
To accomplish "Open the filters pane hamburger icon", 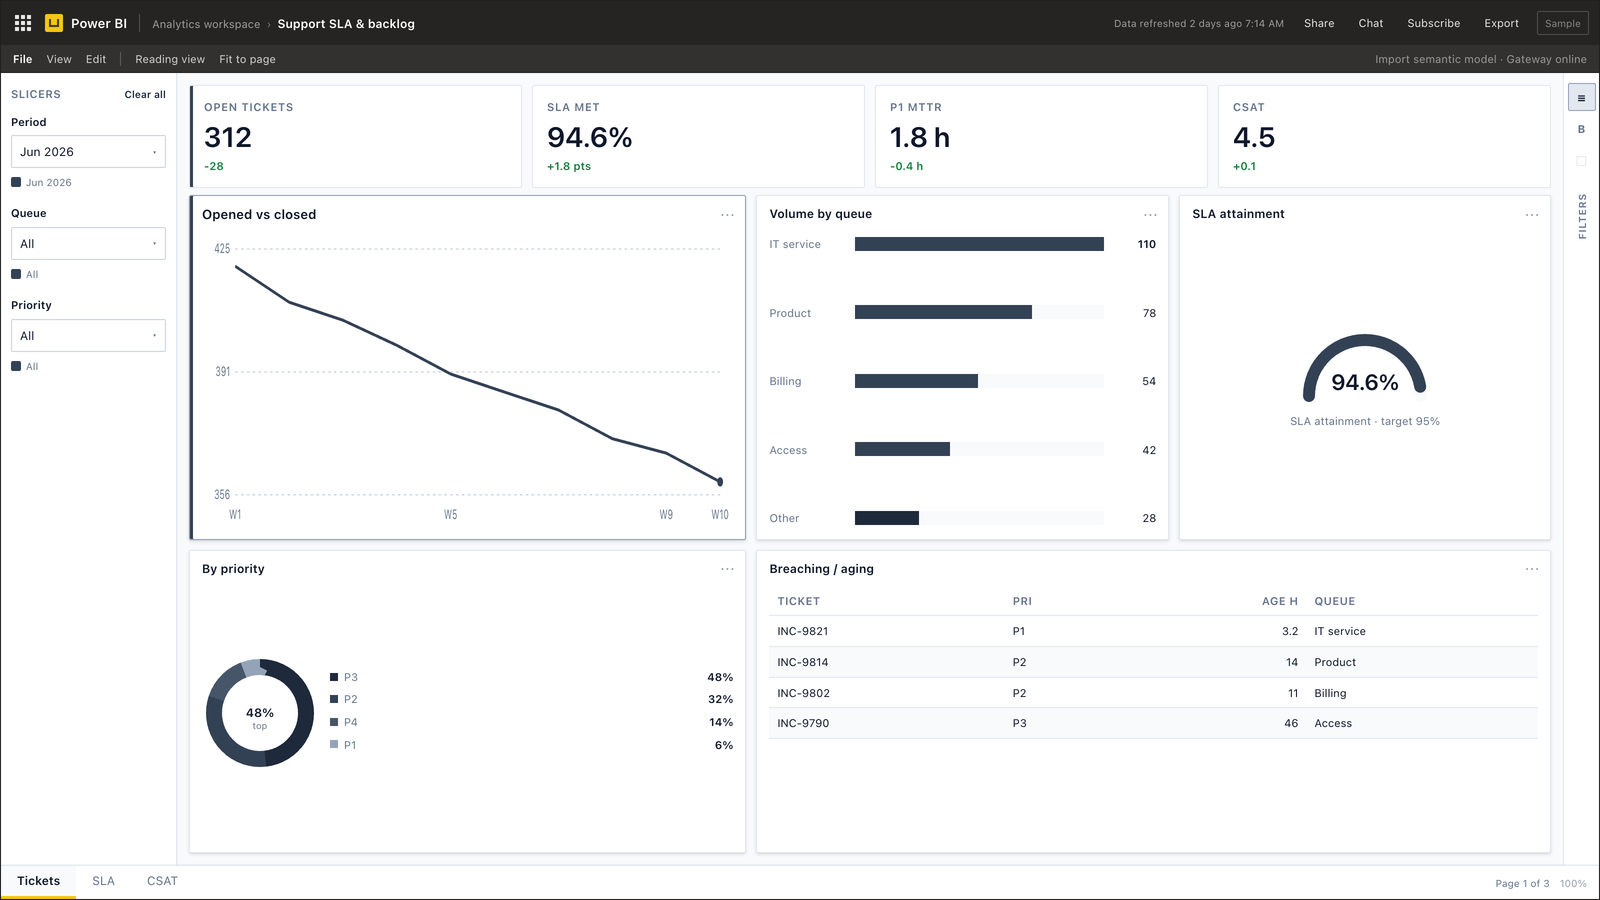I will (1581, 98).
